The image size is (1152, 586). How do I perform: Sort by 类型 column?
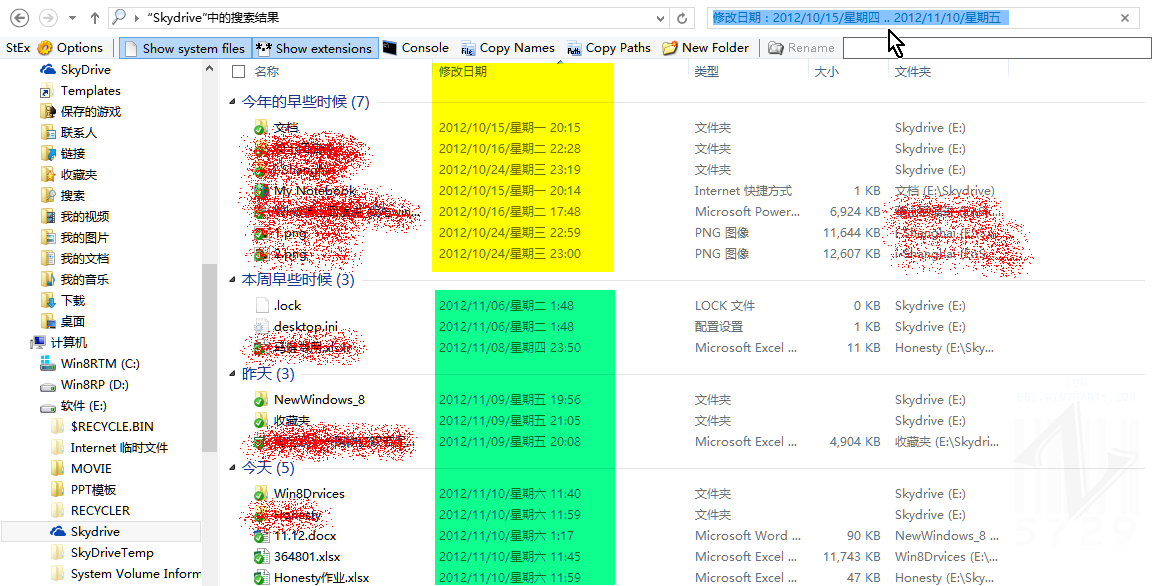tap(707, 71)
